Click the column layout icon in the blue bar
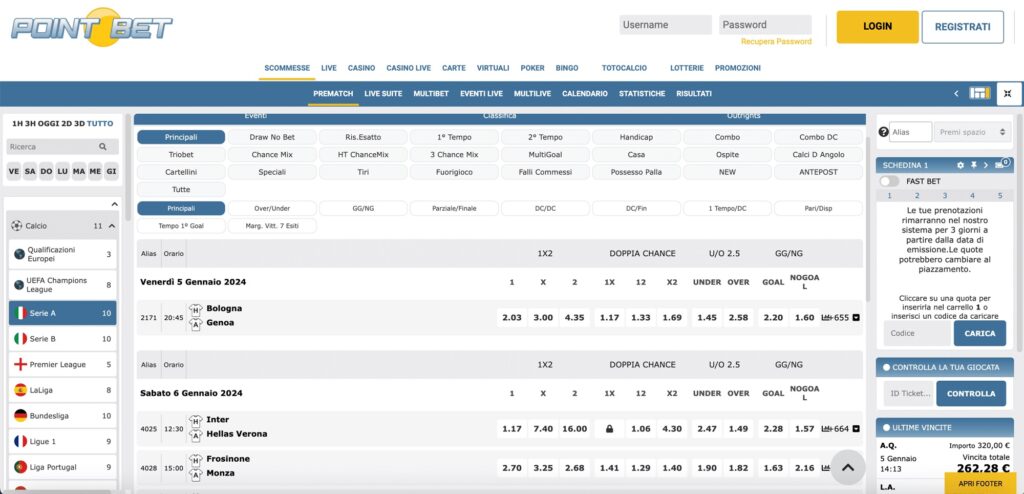The image size is (1024, 494). pyautogui.click(x=979, y=93)
